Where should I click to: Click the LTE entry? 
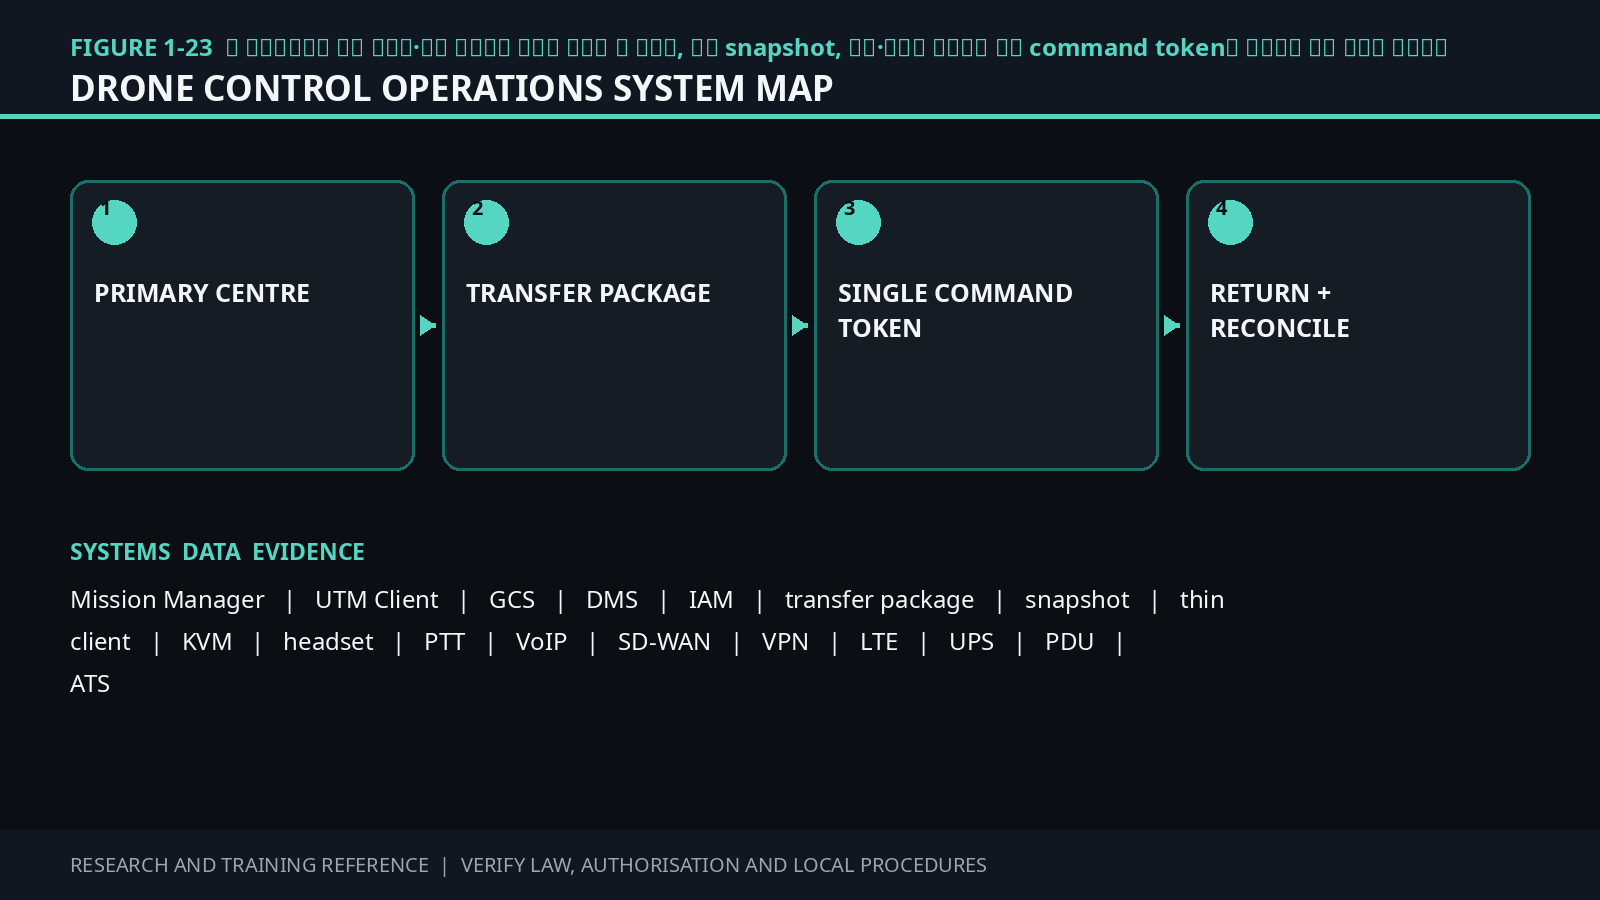pyautogui.click(x=879, y=642)
